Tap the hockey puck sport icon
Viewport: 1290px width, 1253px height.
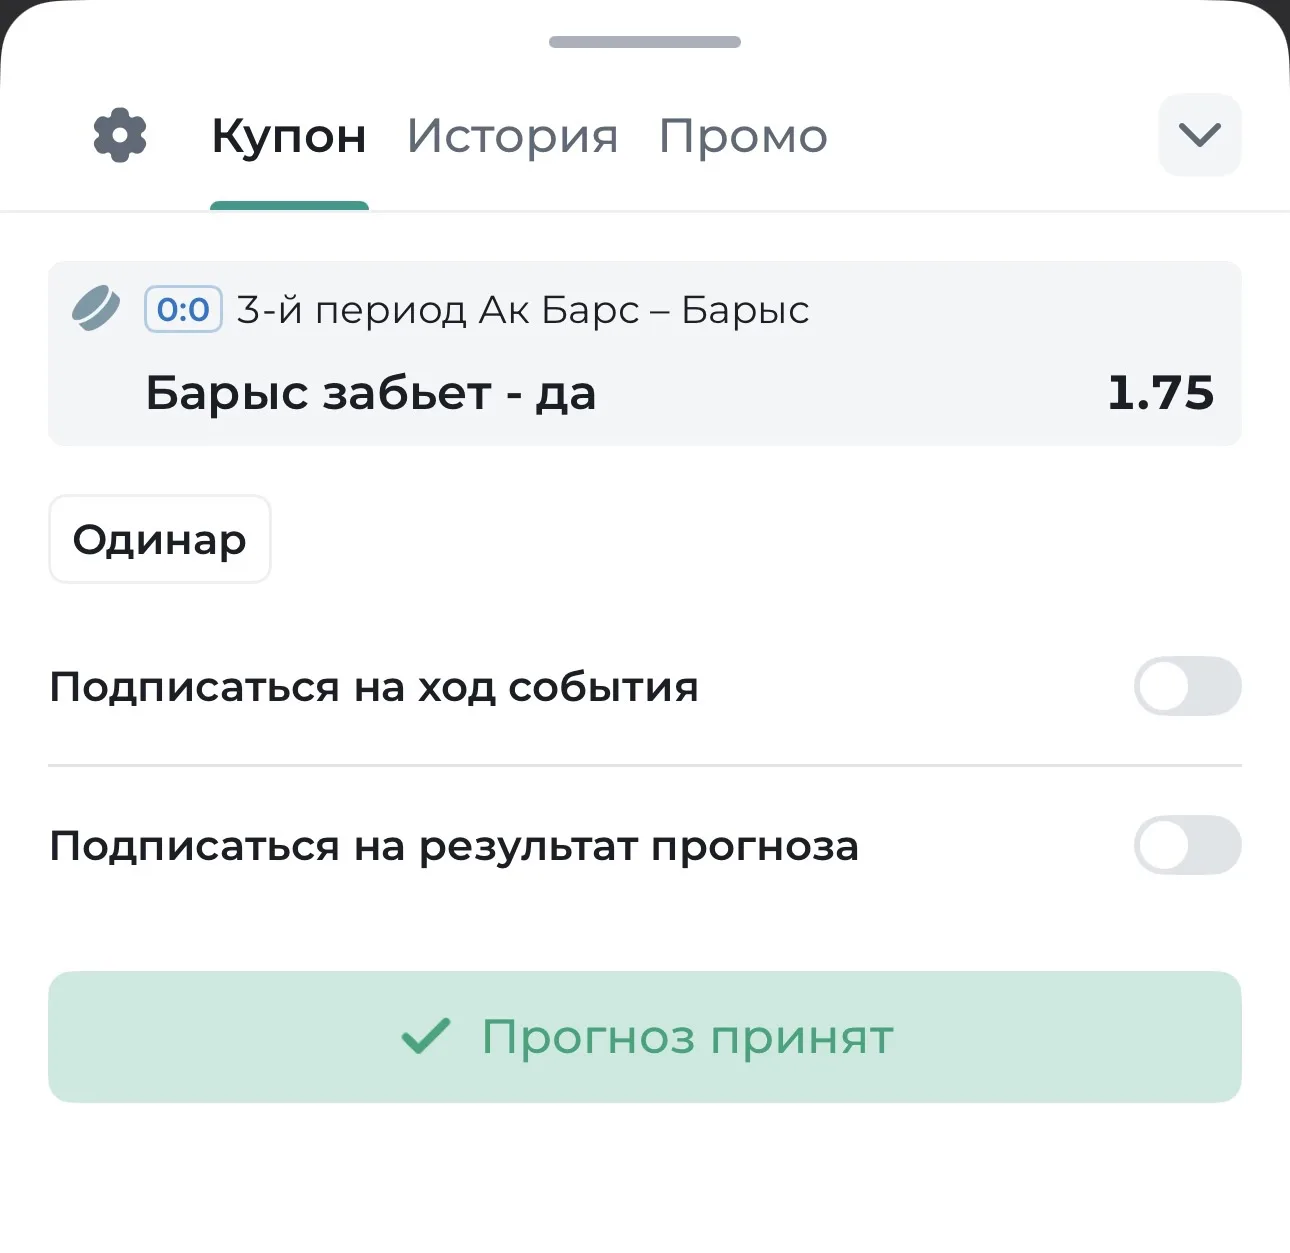tap(96, 308)
